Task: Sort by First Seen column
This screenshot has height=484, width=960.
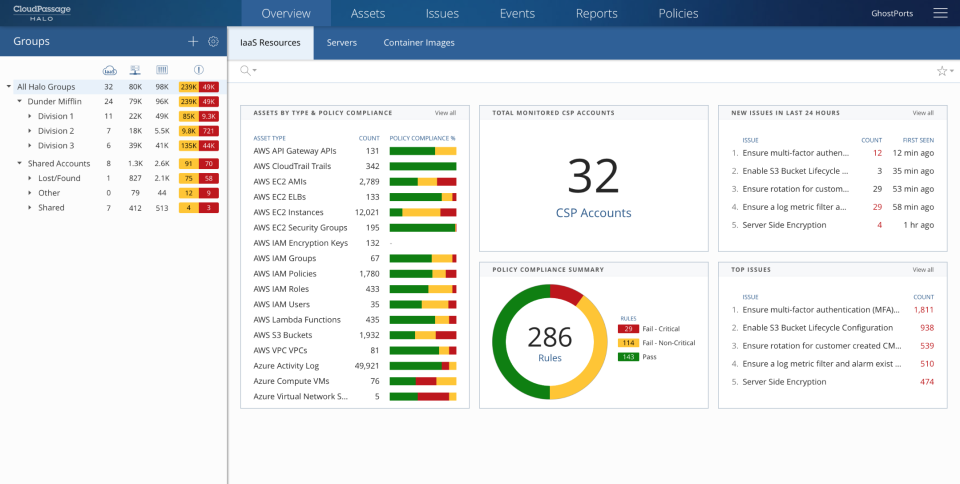Action: tap(918, 140)
